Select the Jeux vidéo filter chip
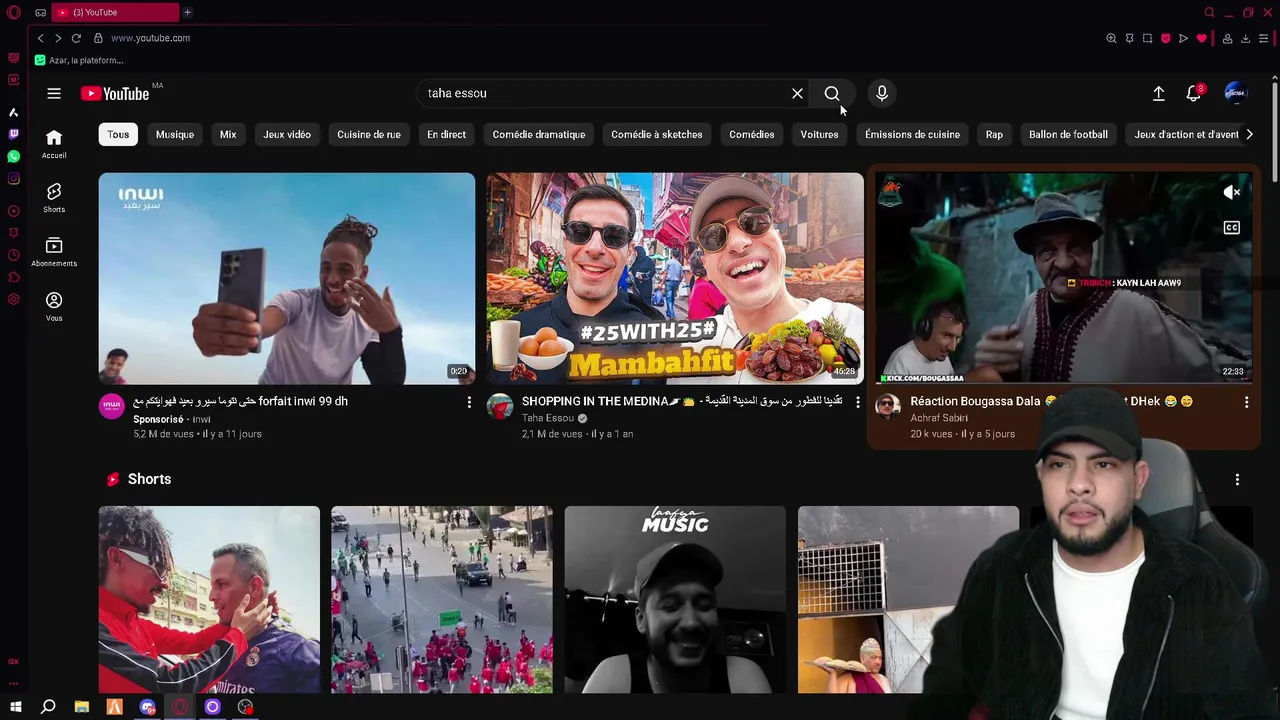Screen dimensions: 1280x720 [287, 134]
